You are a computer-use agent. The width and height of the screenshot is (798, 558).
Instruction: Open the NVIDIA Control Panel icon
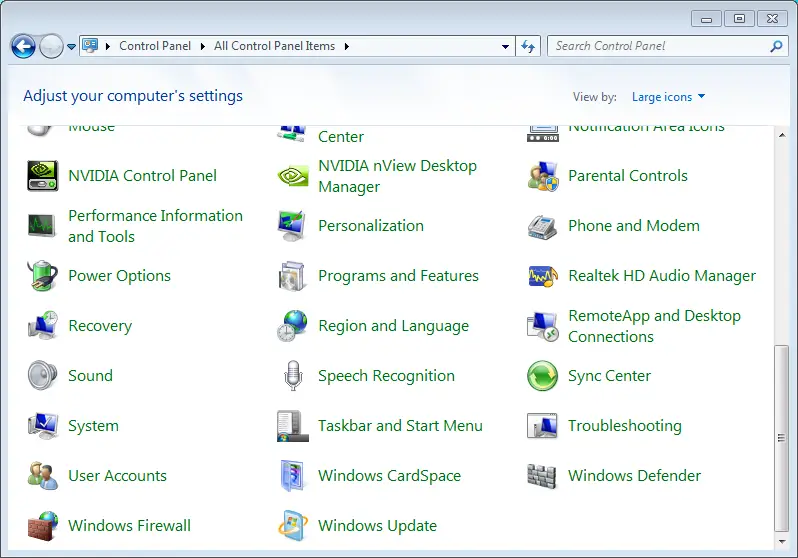[x=42, y=176]
